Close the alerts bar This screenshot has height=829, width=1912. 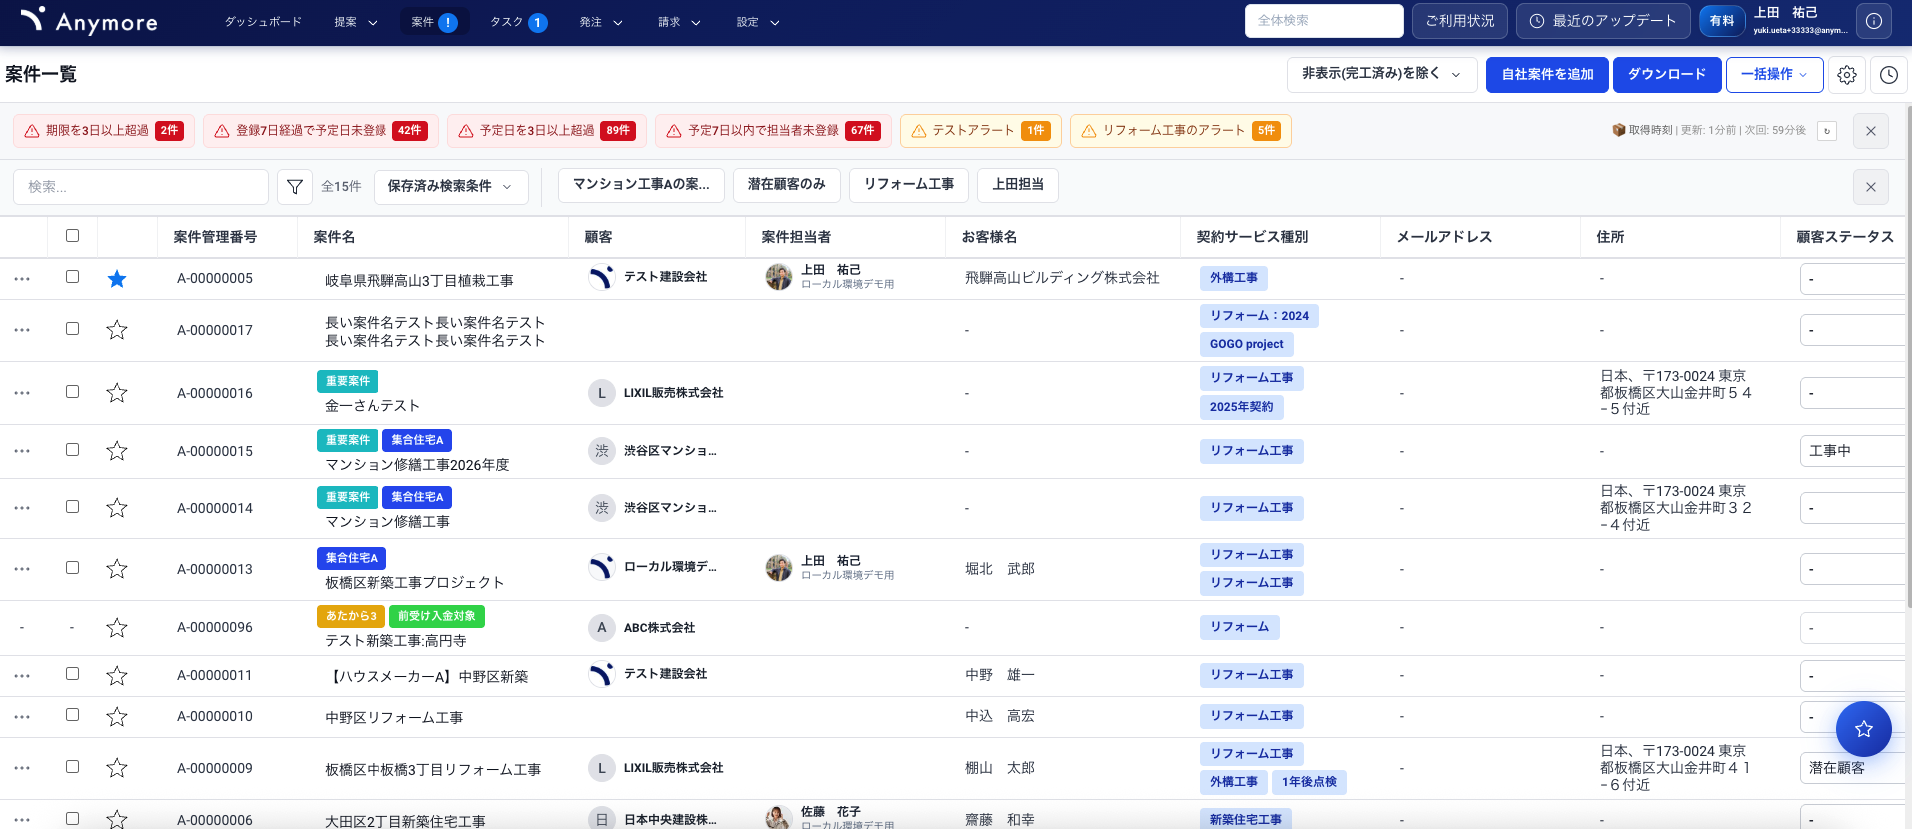[1871, 131]
